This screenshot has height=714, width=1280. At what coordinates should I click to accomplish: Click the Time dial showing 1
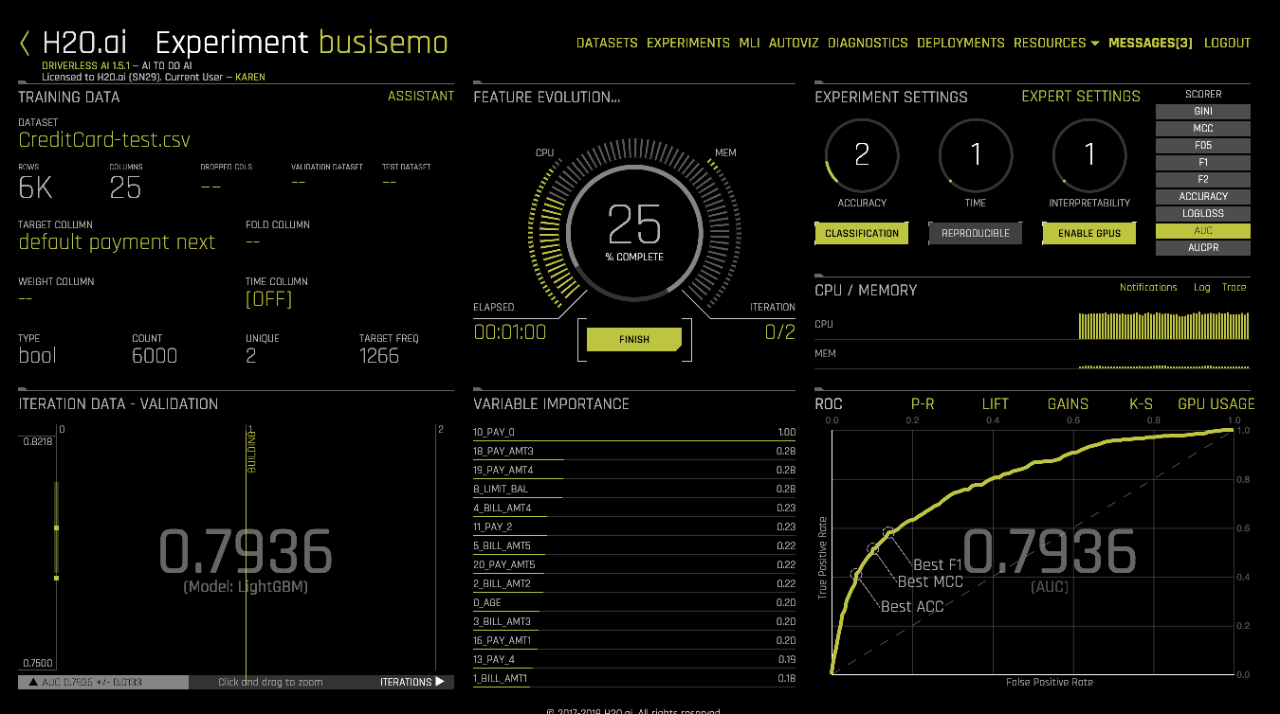coord(975,155)
